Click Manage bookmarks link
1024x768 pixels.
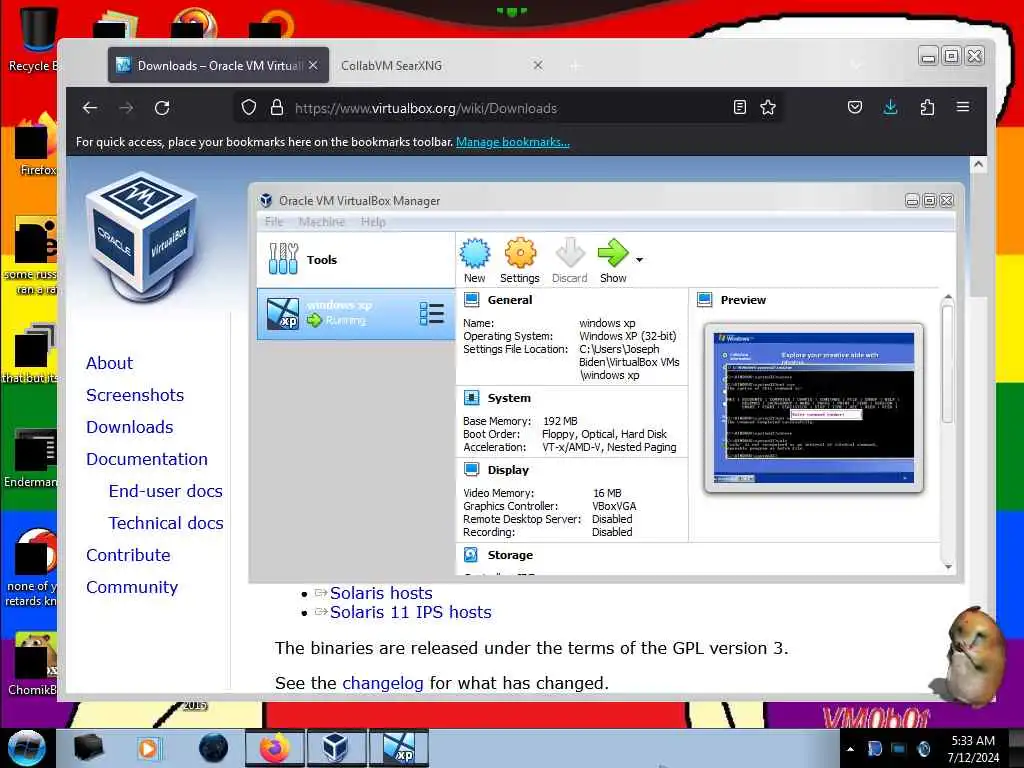[x=513, y=142]
